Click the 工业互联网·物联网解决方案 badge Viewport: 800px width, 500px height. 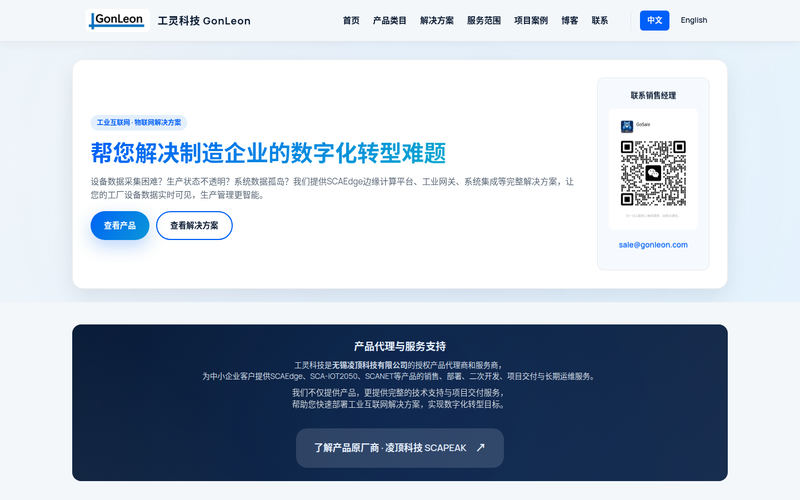[139, 122]
